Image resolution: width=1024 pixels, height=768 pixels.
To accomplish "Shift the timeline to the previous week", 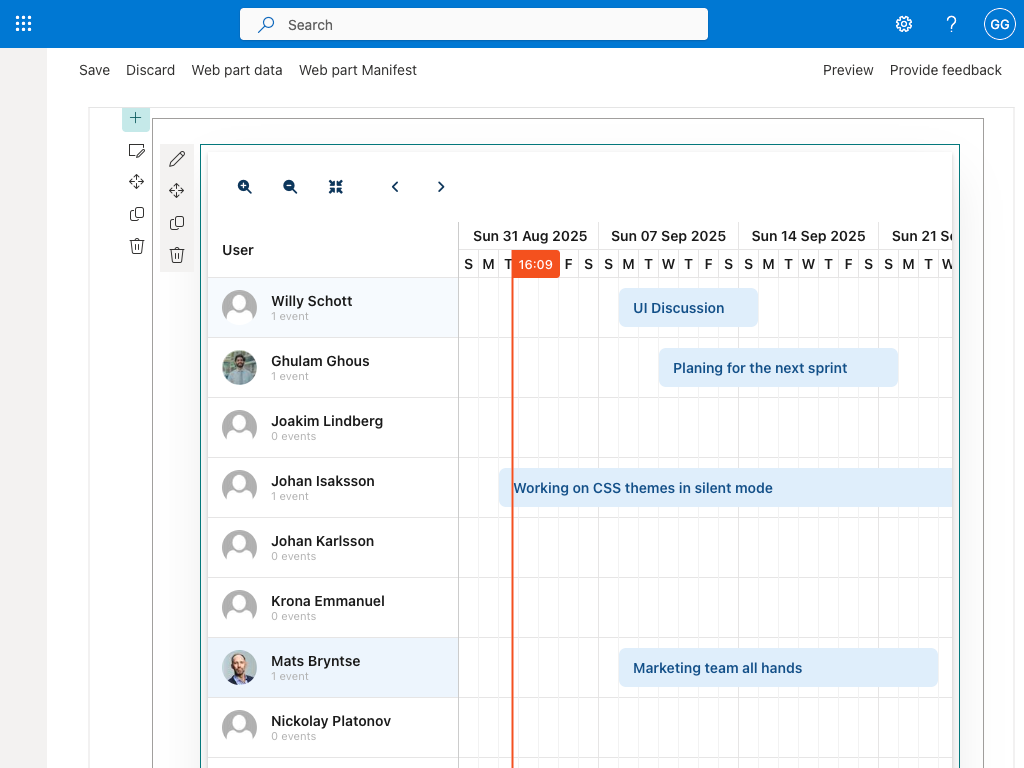I will click(x=394, y=186).
